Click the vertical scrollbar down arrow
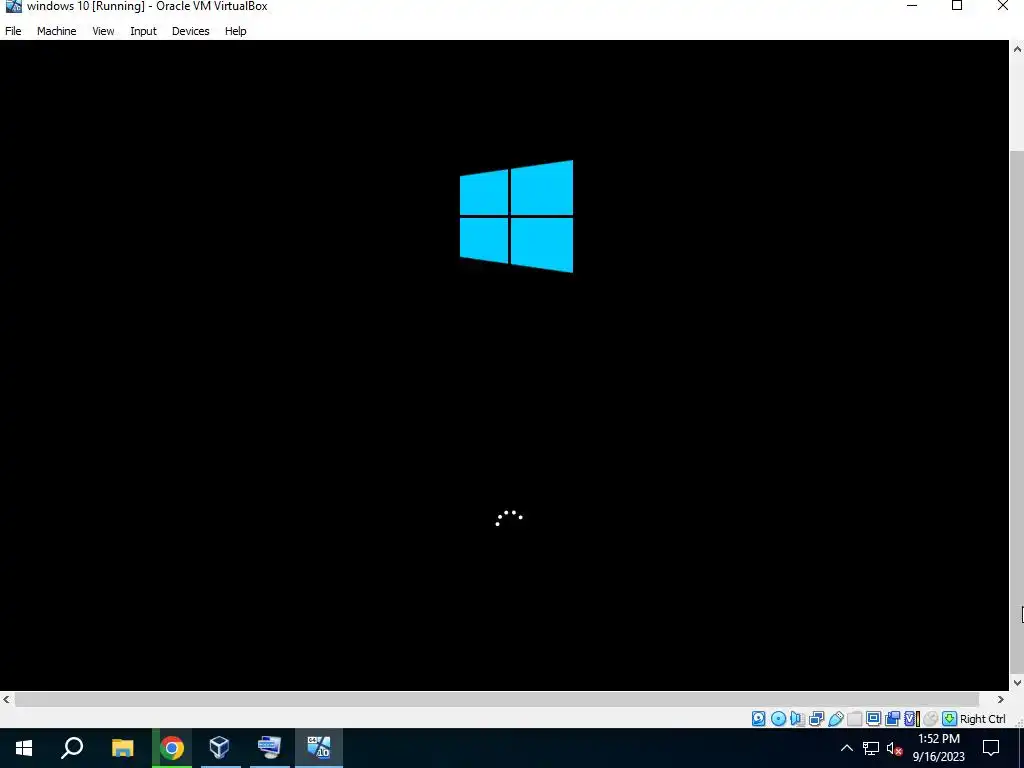1024x768 pixels. pyautogui.click(x=1017, y=682)
